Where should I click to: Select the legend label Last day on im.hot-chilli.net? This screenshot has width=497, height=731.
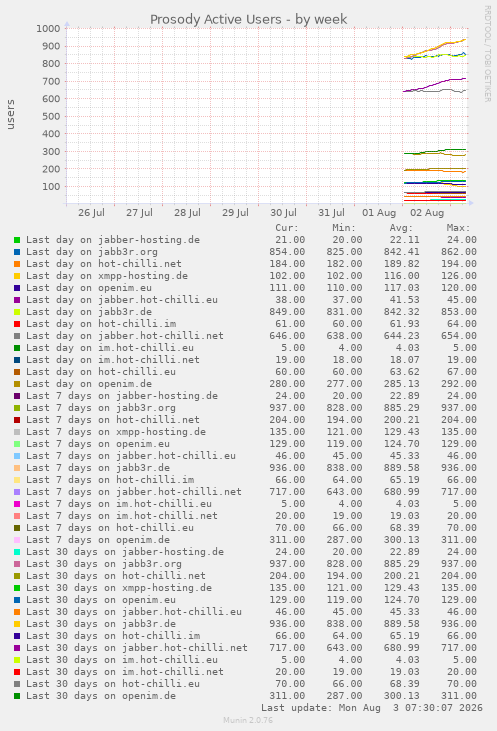(x=113, y=360)
